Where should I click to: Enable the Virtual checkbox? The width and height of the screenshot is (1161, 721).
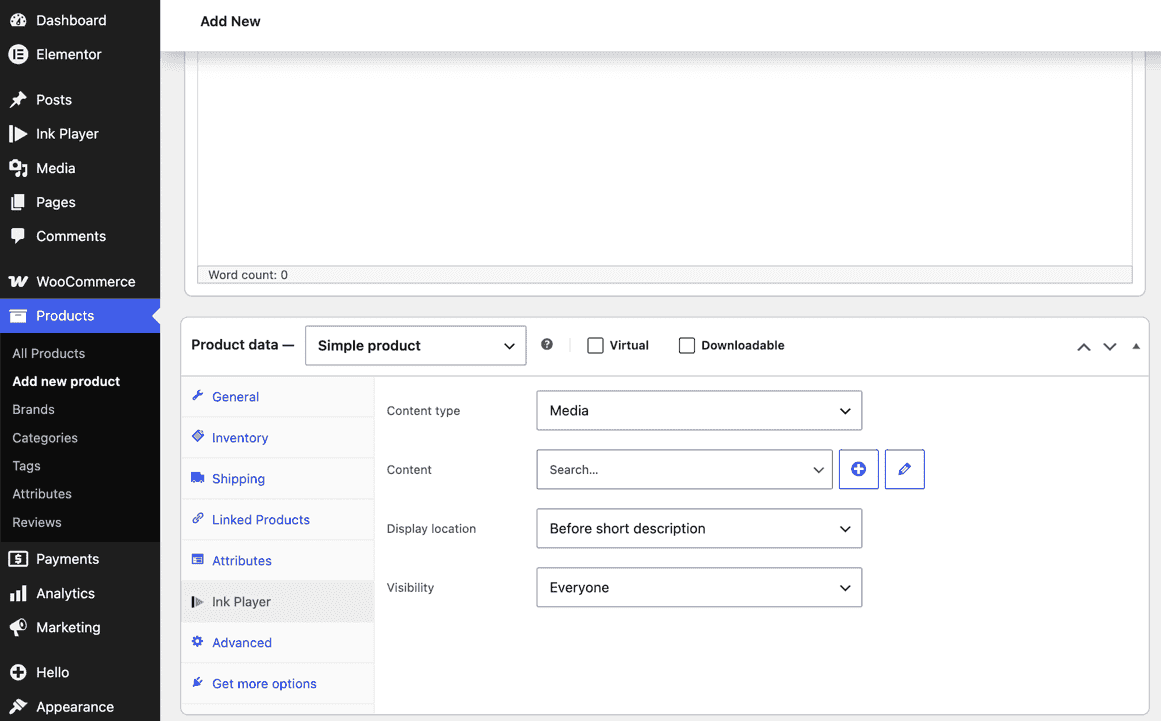point(595,346)
